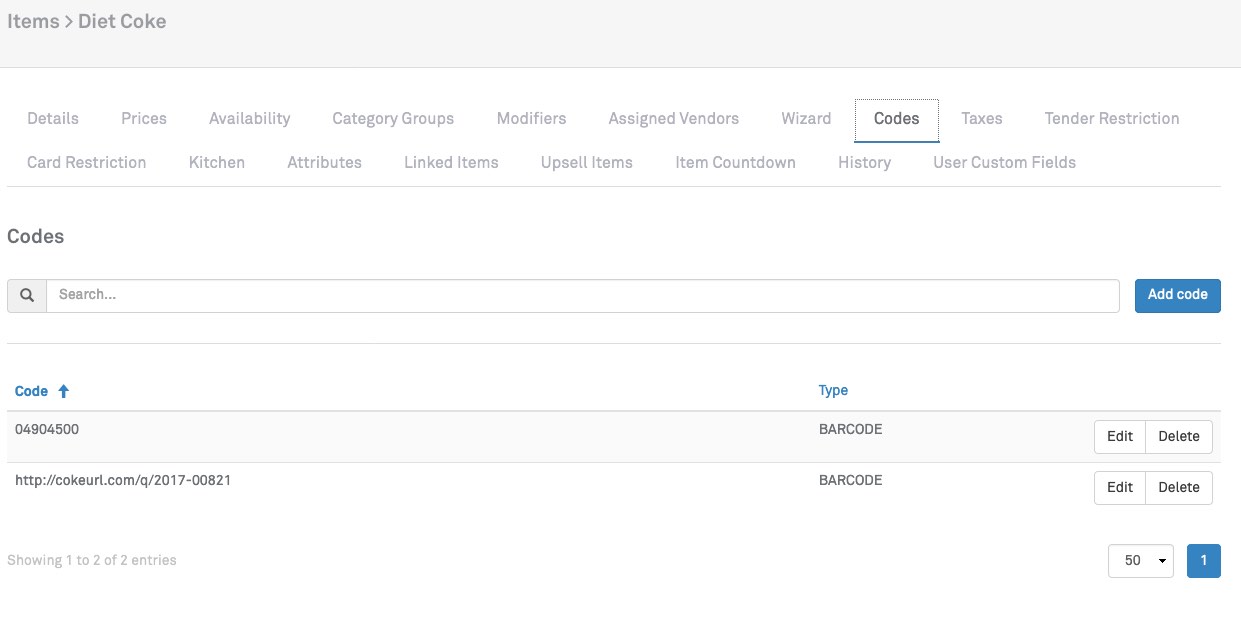Go to Category Groups tab
The height and width of the screenshot is (635, 1241).
[x=393, y=119]
